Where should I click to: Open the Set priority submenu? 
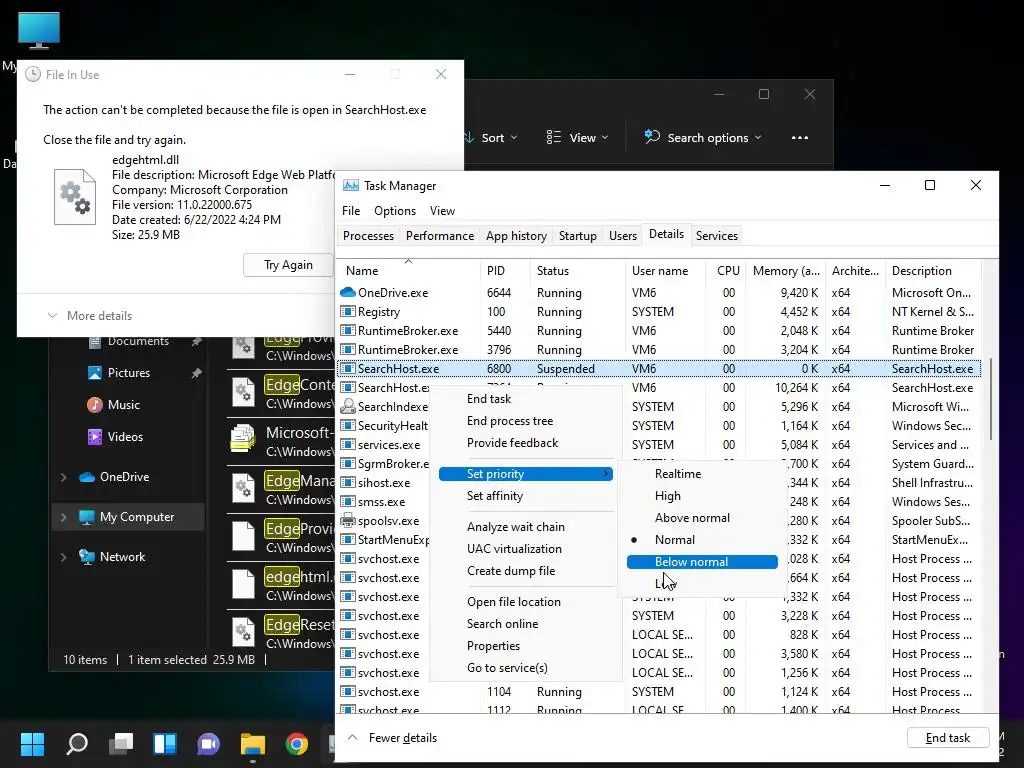click(x=526, y=473)
